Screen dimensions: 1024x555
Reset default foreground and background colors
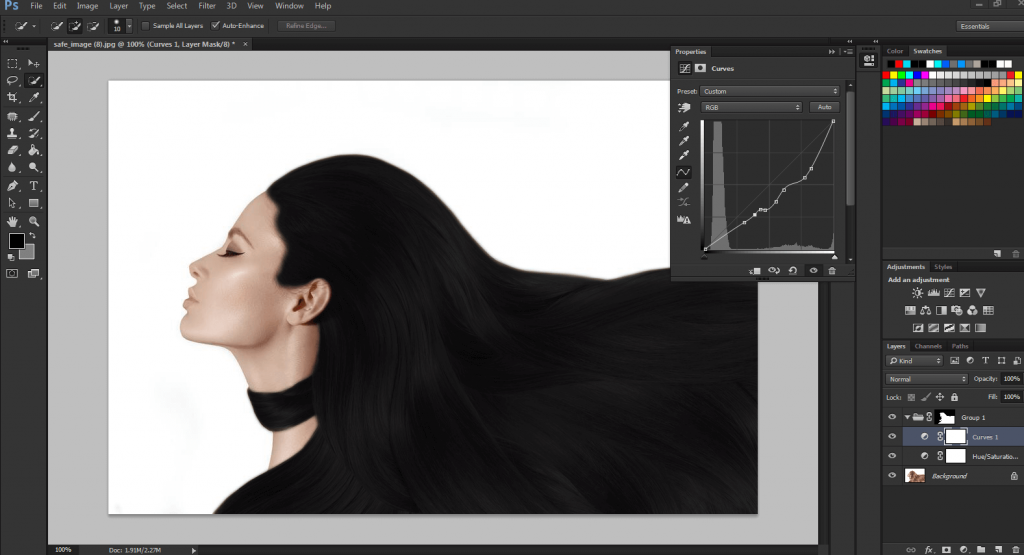coord(11,257)
